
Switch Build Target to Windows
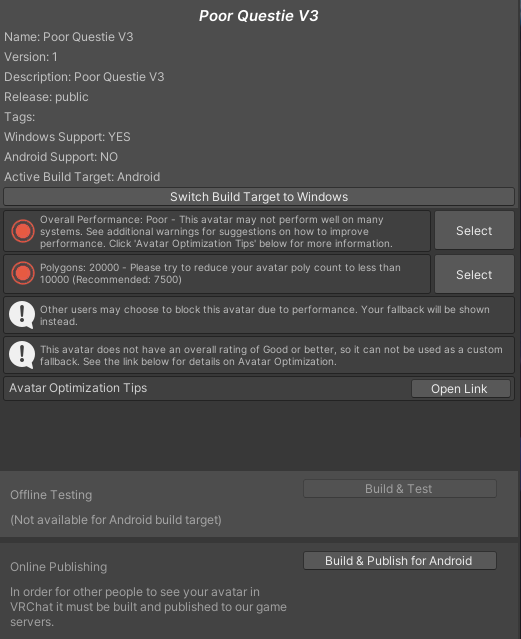pos(259,197)
